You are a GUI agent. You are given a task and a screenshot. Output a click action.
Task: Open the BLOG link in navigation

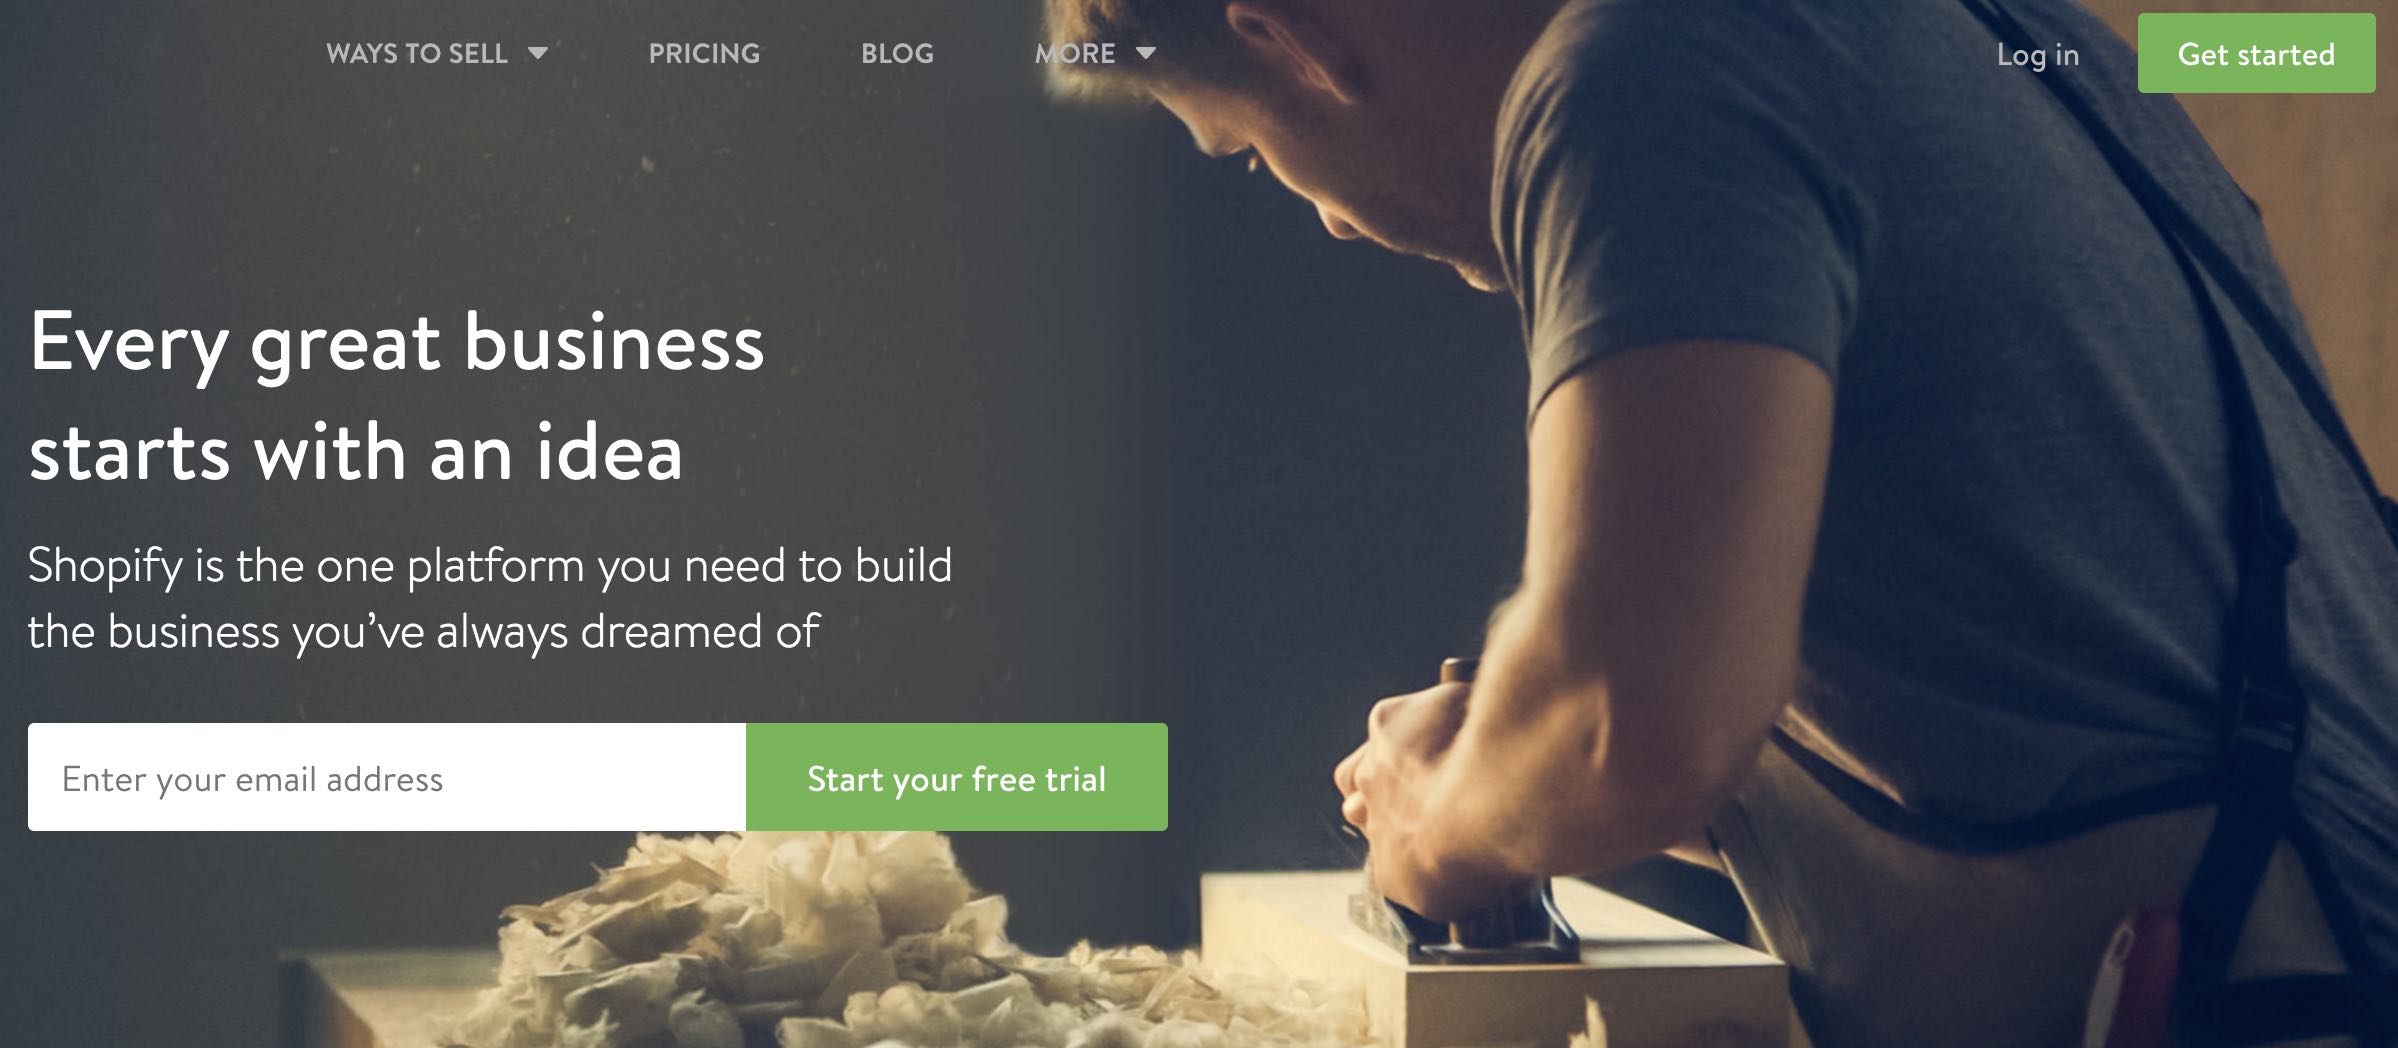point(897,54)
